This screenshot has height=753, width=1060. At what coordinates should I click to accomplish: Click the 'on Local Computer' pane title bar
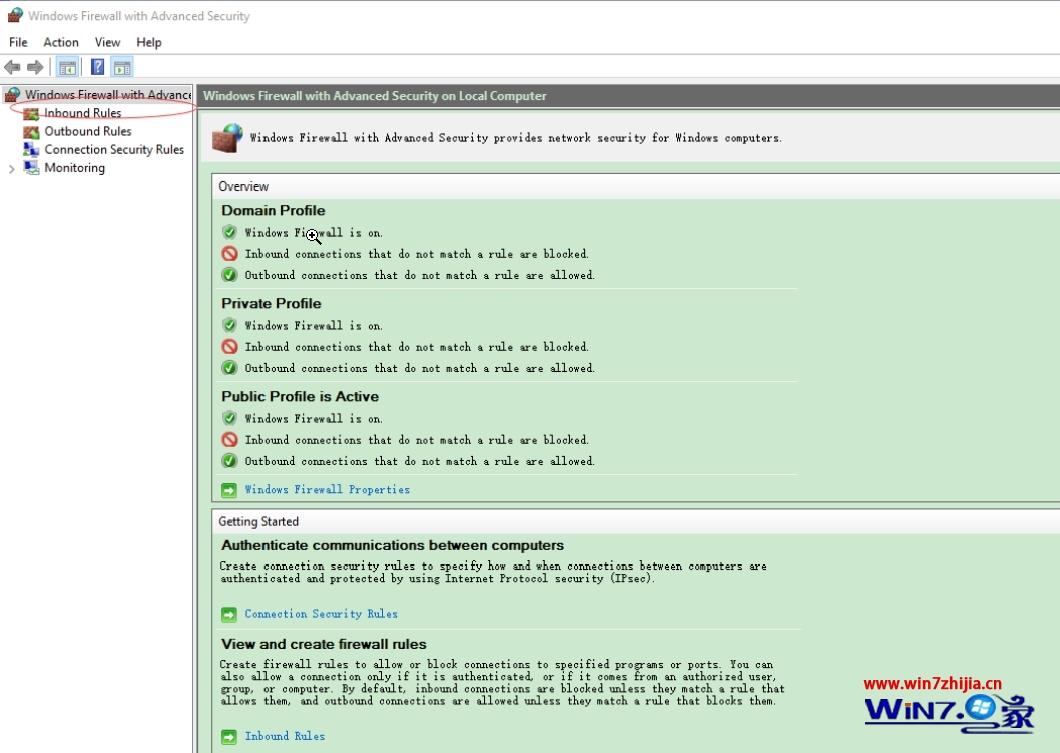[x=629, y=96]
